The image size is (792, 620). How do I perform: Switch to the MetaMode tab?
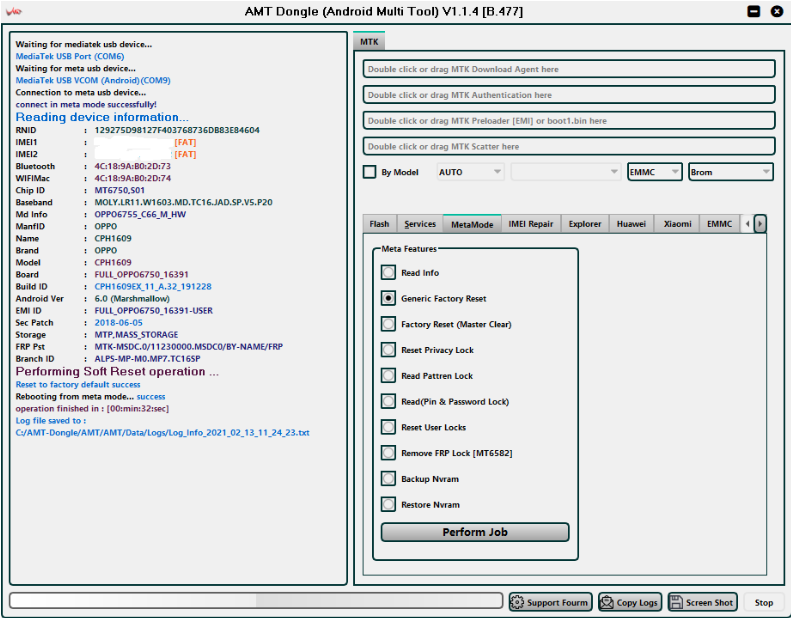tap(472, 224)
